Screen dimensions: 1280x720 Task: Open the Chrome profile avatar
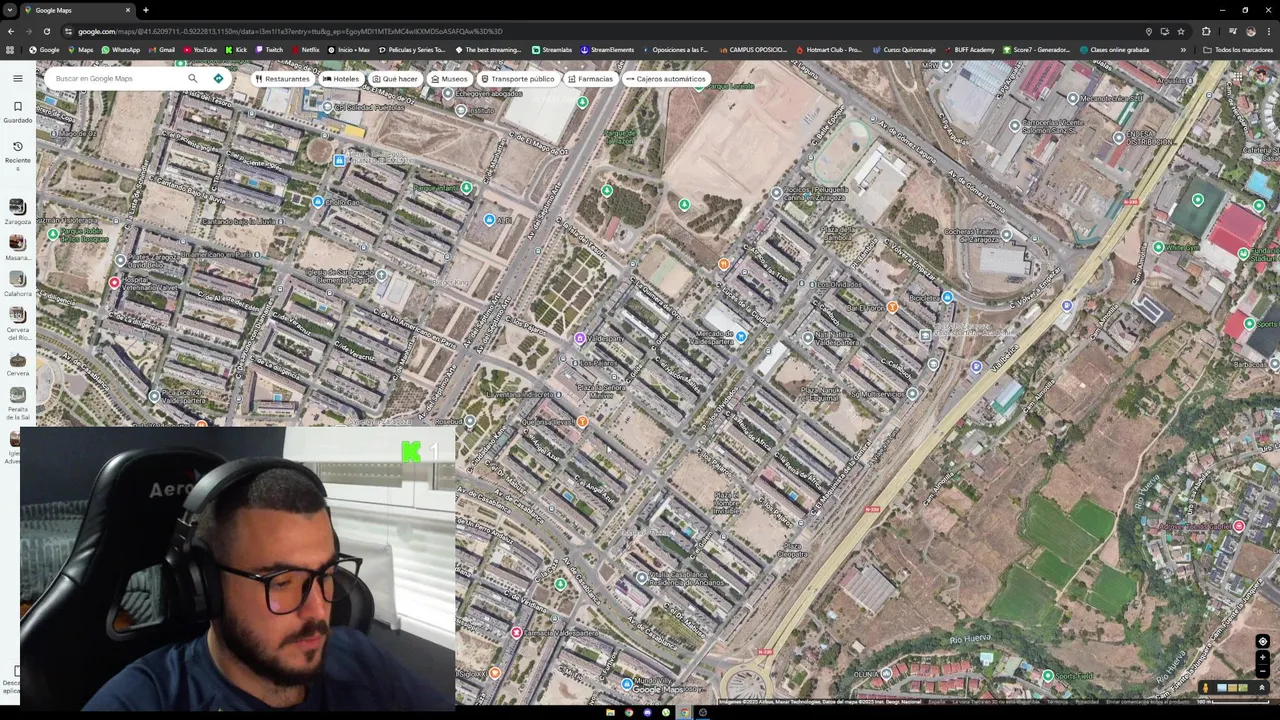tap(1250, 31)
